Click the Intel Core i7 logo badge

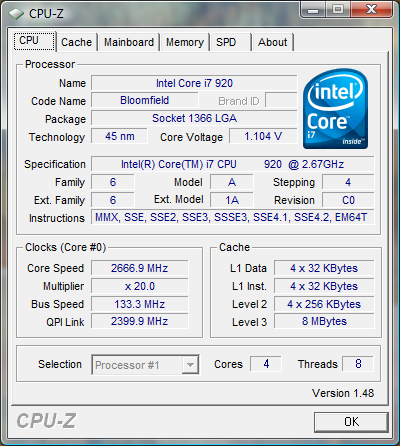[335, 109]
